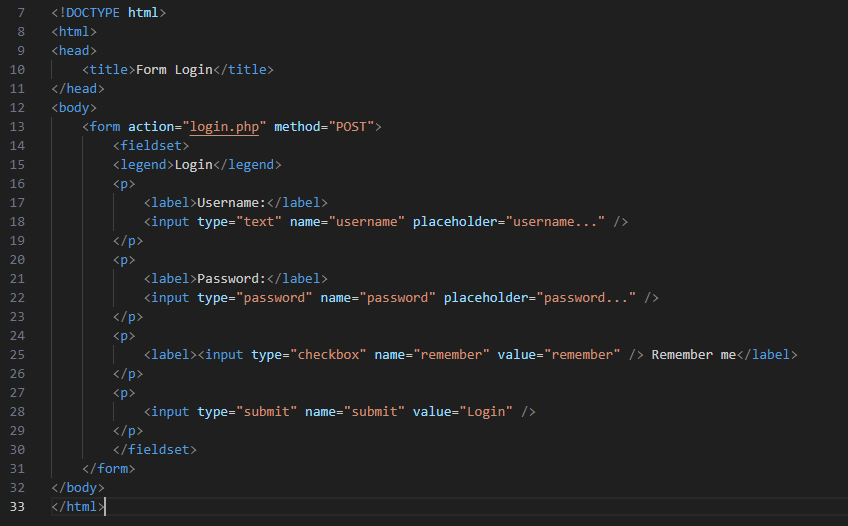The width and height of the screenshot is (848, 526).
Task: Click the closing html tag on line 33
Action: (x=78, y=507)
